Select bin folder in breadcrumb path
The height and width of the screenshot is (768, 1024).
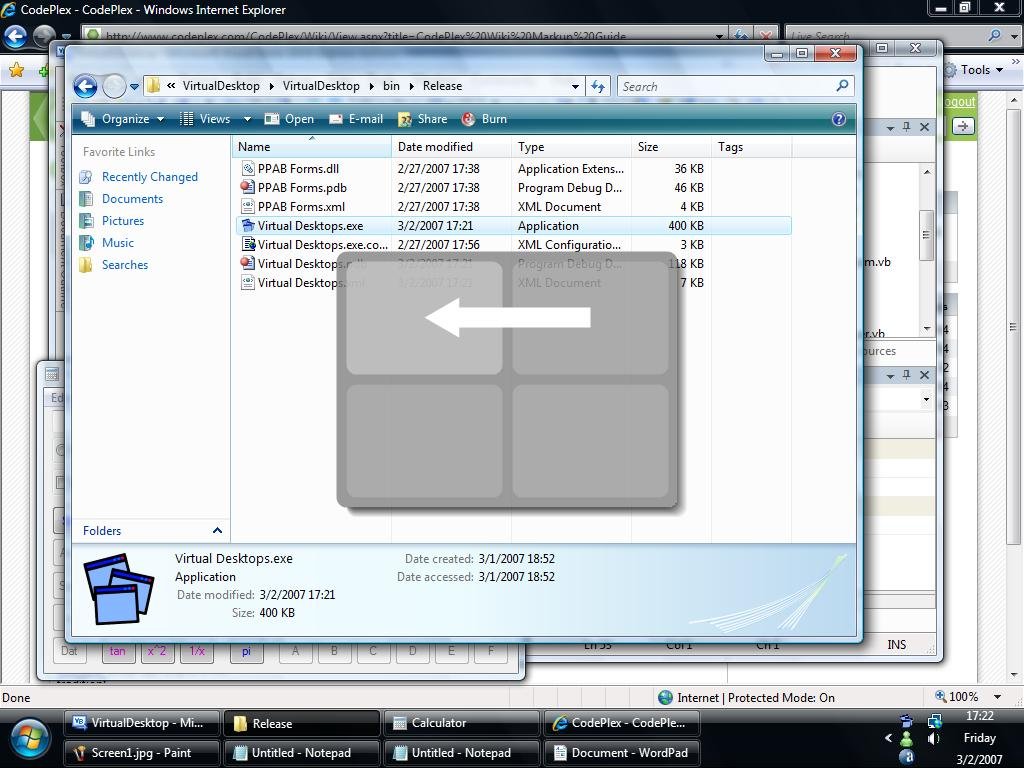(391, 86)
